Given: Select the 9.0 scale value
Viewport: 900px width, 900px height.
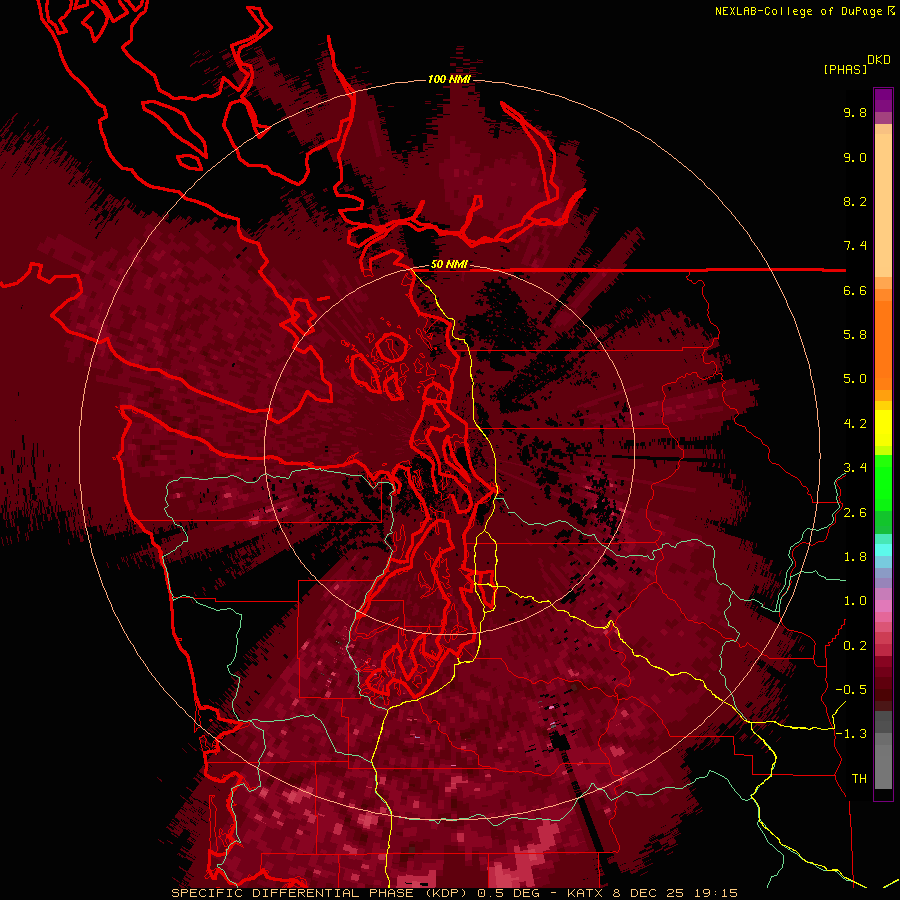Looking at the screenshot, I should coord(855,157).
